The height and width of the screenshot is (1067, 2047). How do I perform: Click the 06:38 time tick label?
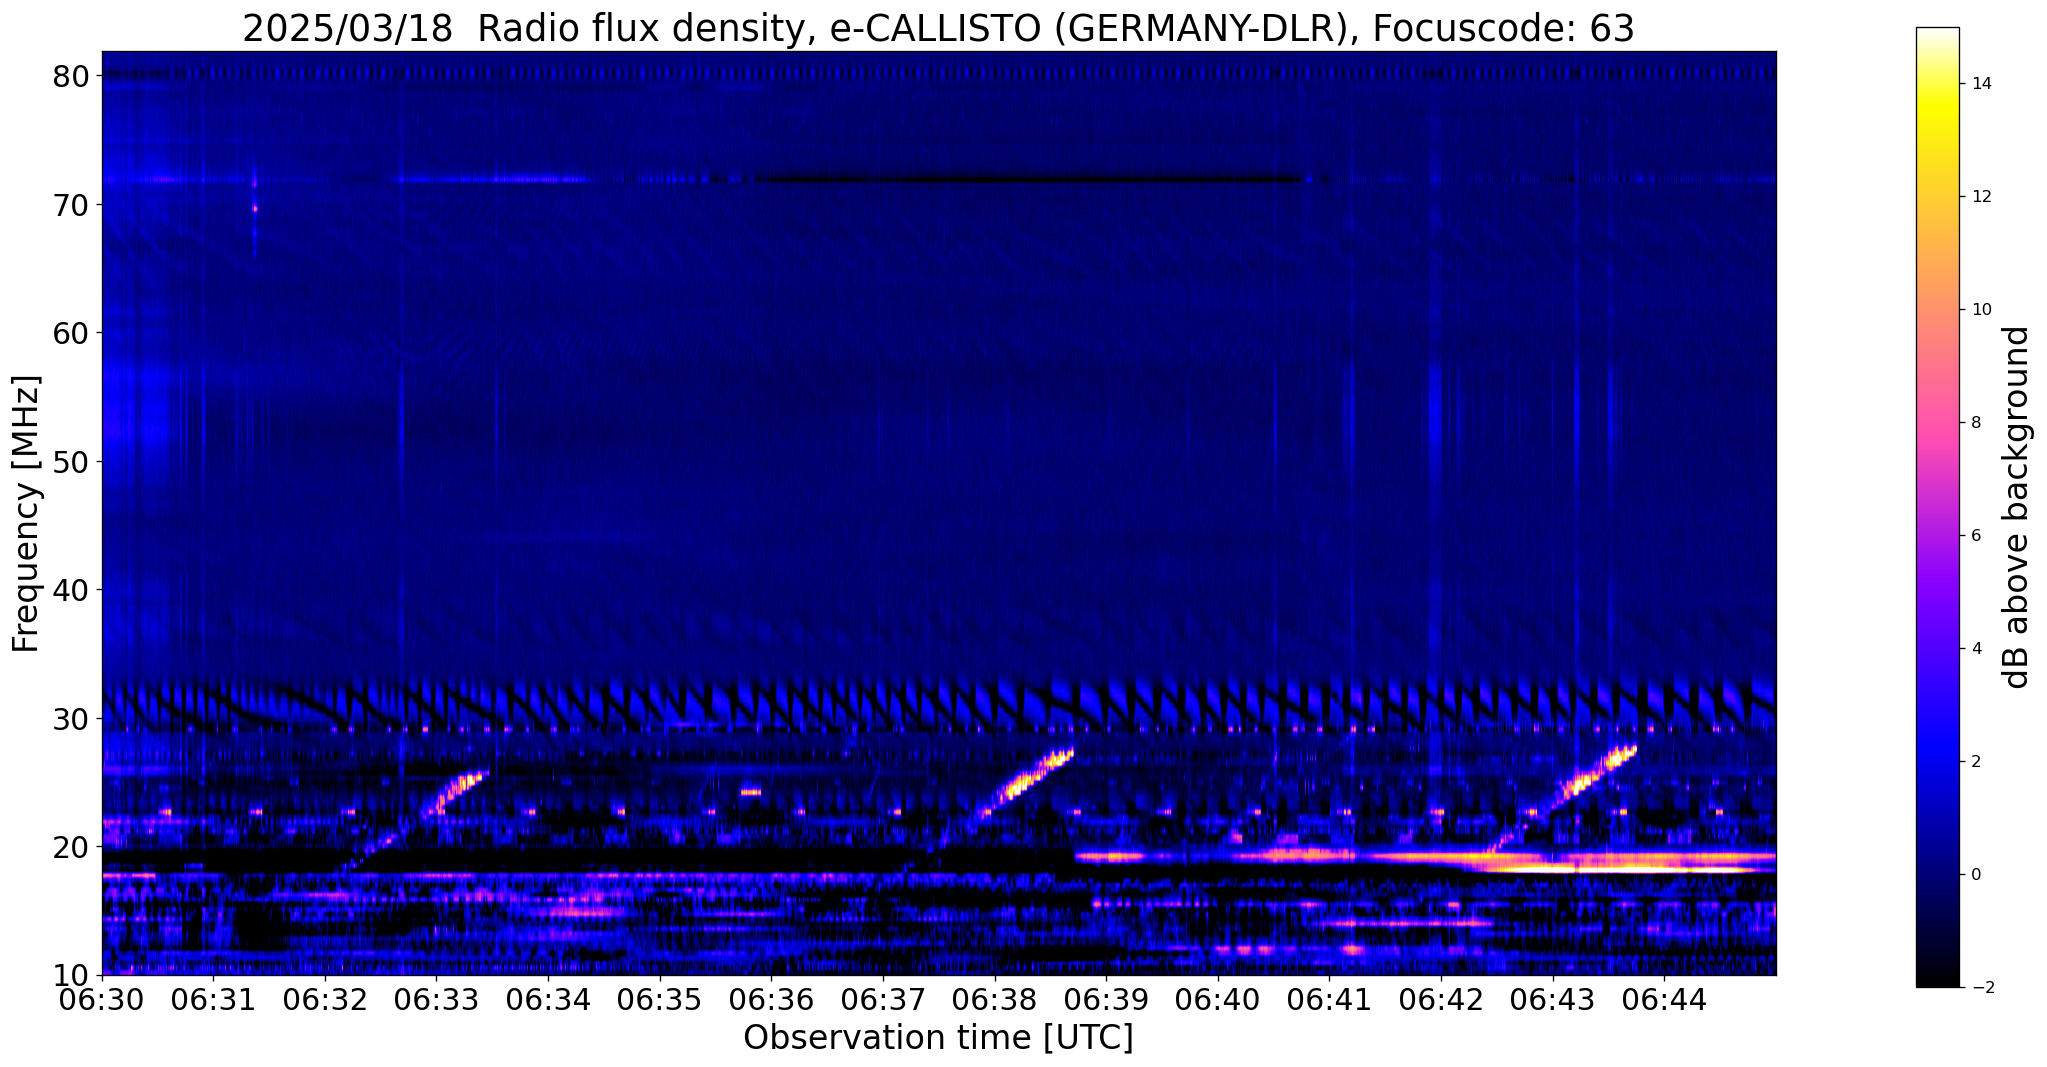click(995, 999)
